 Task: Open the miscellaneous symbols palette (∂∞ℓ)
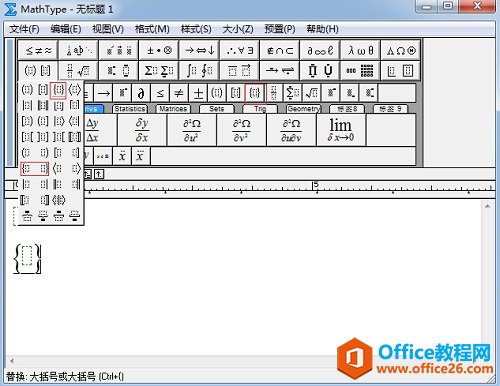click(320, 50)
